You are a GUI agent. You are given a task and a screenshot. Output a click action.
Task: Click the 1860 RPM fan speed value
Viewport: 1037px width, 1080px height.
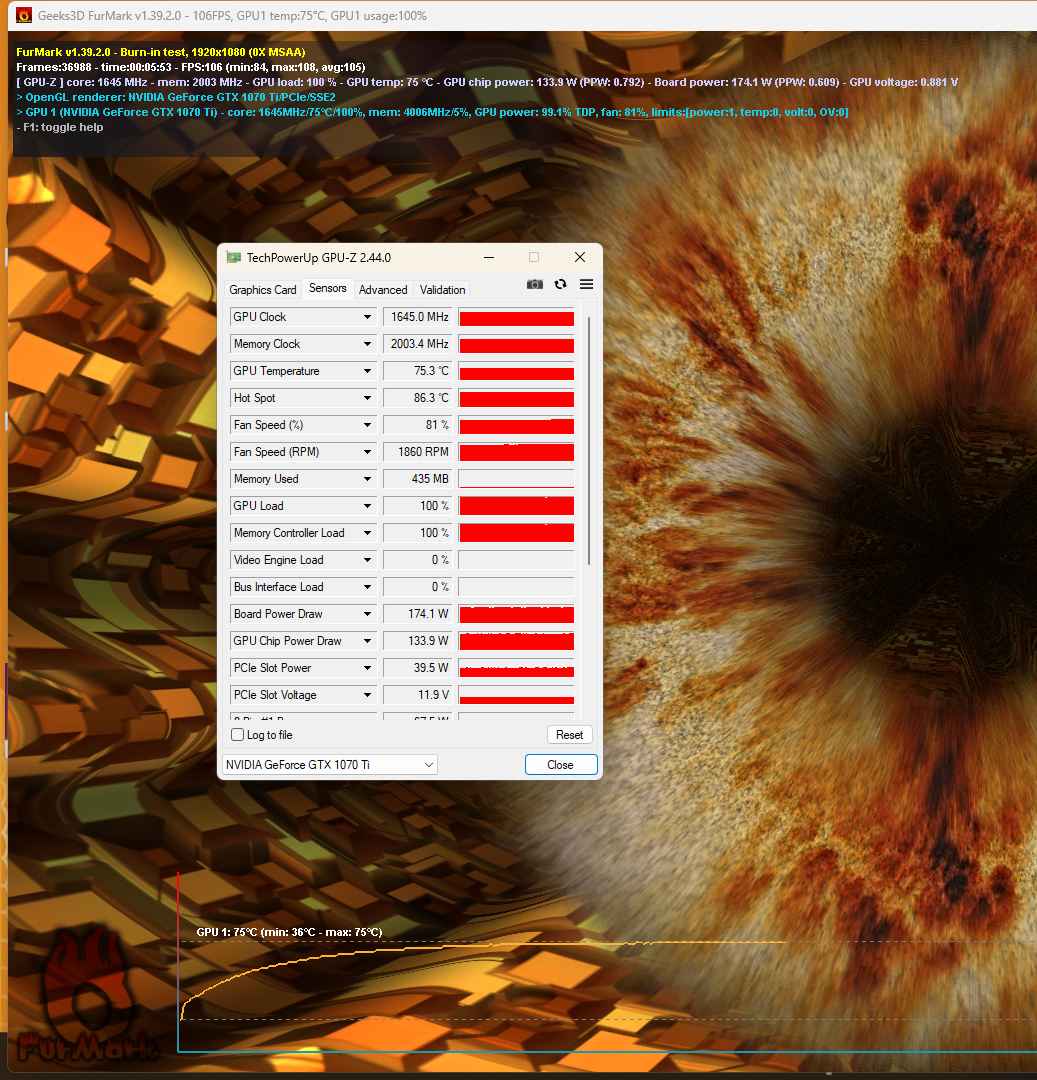417,452
